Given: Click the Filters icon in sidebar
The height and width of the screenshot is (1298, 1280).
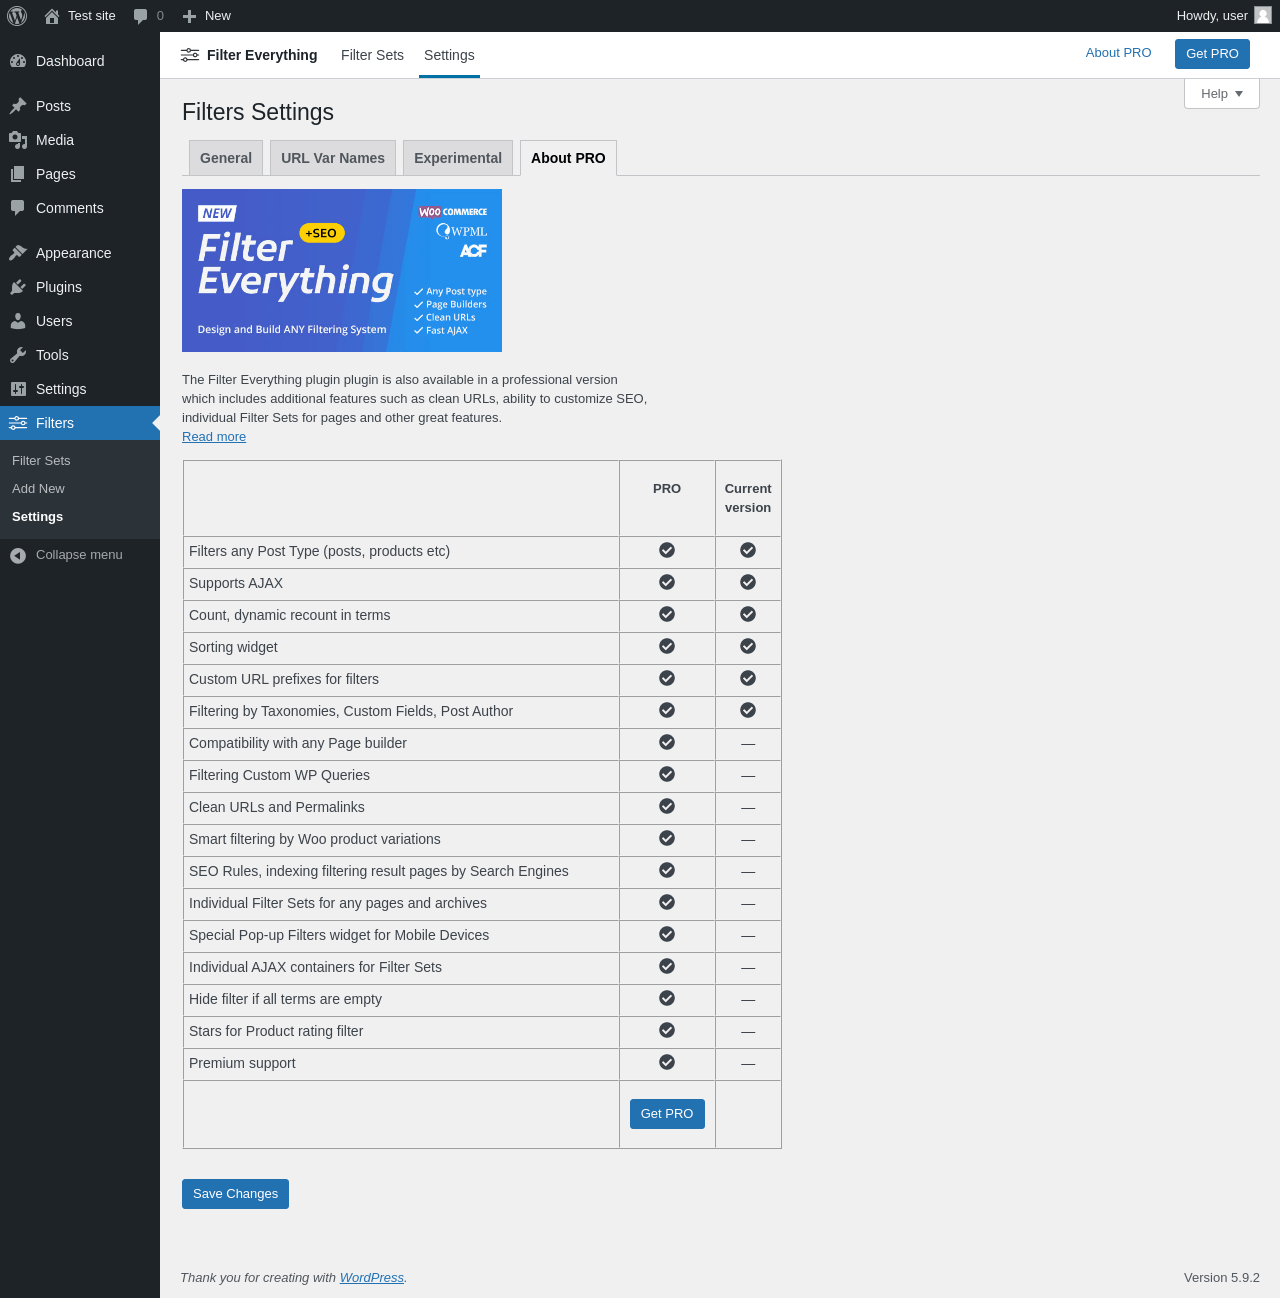Looking at the screenshot, I should 18,423.
